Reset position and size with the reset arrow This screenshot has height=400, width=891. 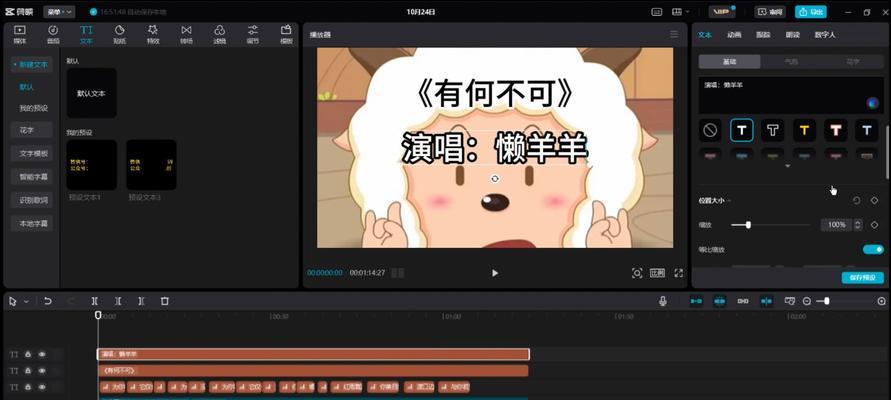point(856,201)
